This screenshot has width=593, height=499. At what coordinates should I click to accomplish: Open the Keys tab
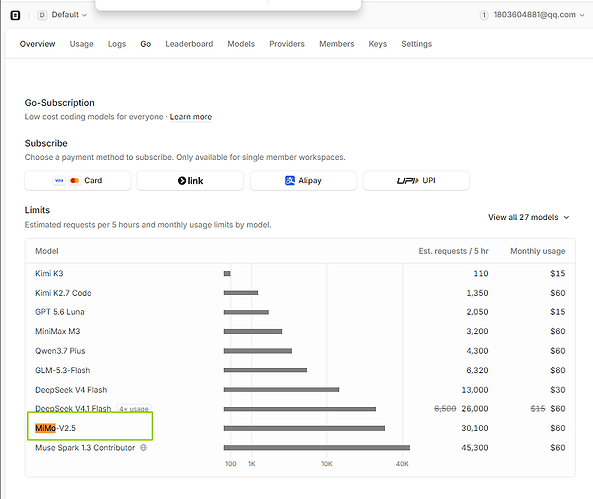(x=377, y=44)
